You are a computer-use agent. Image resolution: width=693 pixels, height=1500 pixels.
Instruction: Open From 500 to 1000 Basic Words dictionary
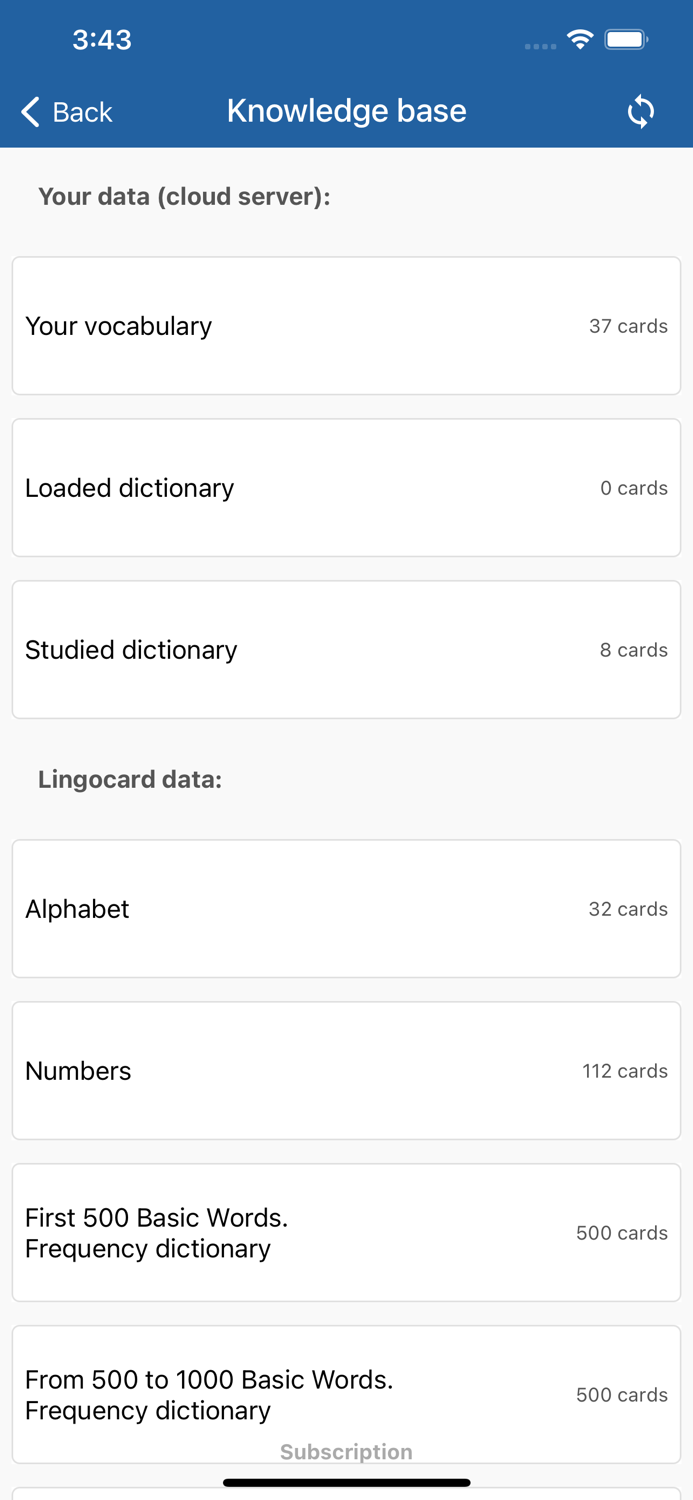coord(346,1394)
